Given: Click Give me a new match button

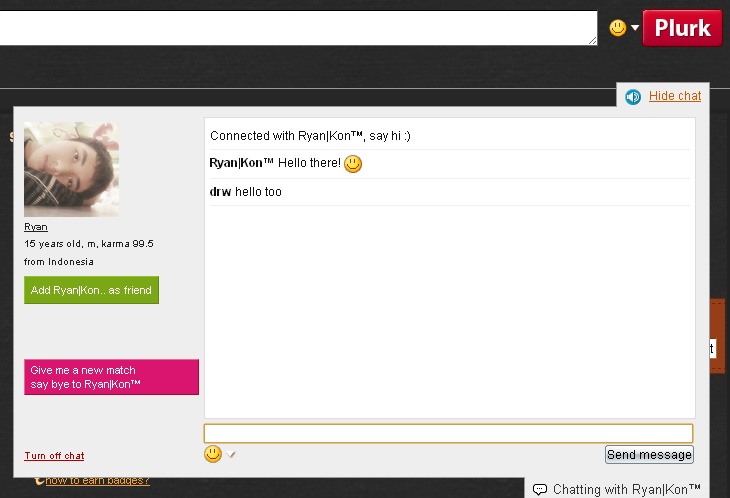Looking at the screenshot, I should click(x=111, y=377).
